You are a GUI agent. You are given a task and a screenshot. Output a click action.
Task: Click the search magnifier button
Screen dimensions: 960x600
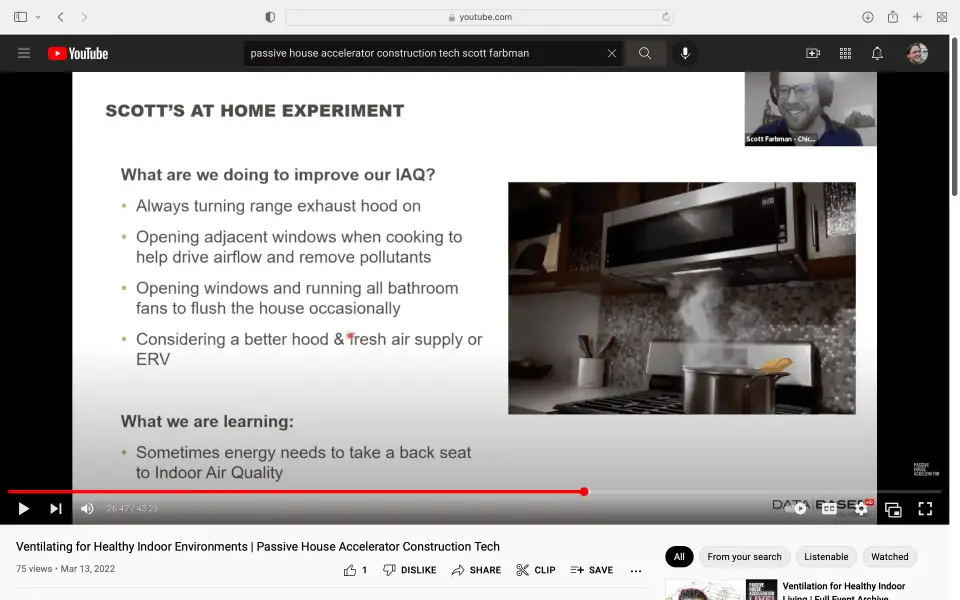point(645,53)
